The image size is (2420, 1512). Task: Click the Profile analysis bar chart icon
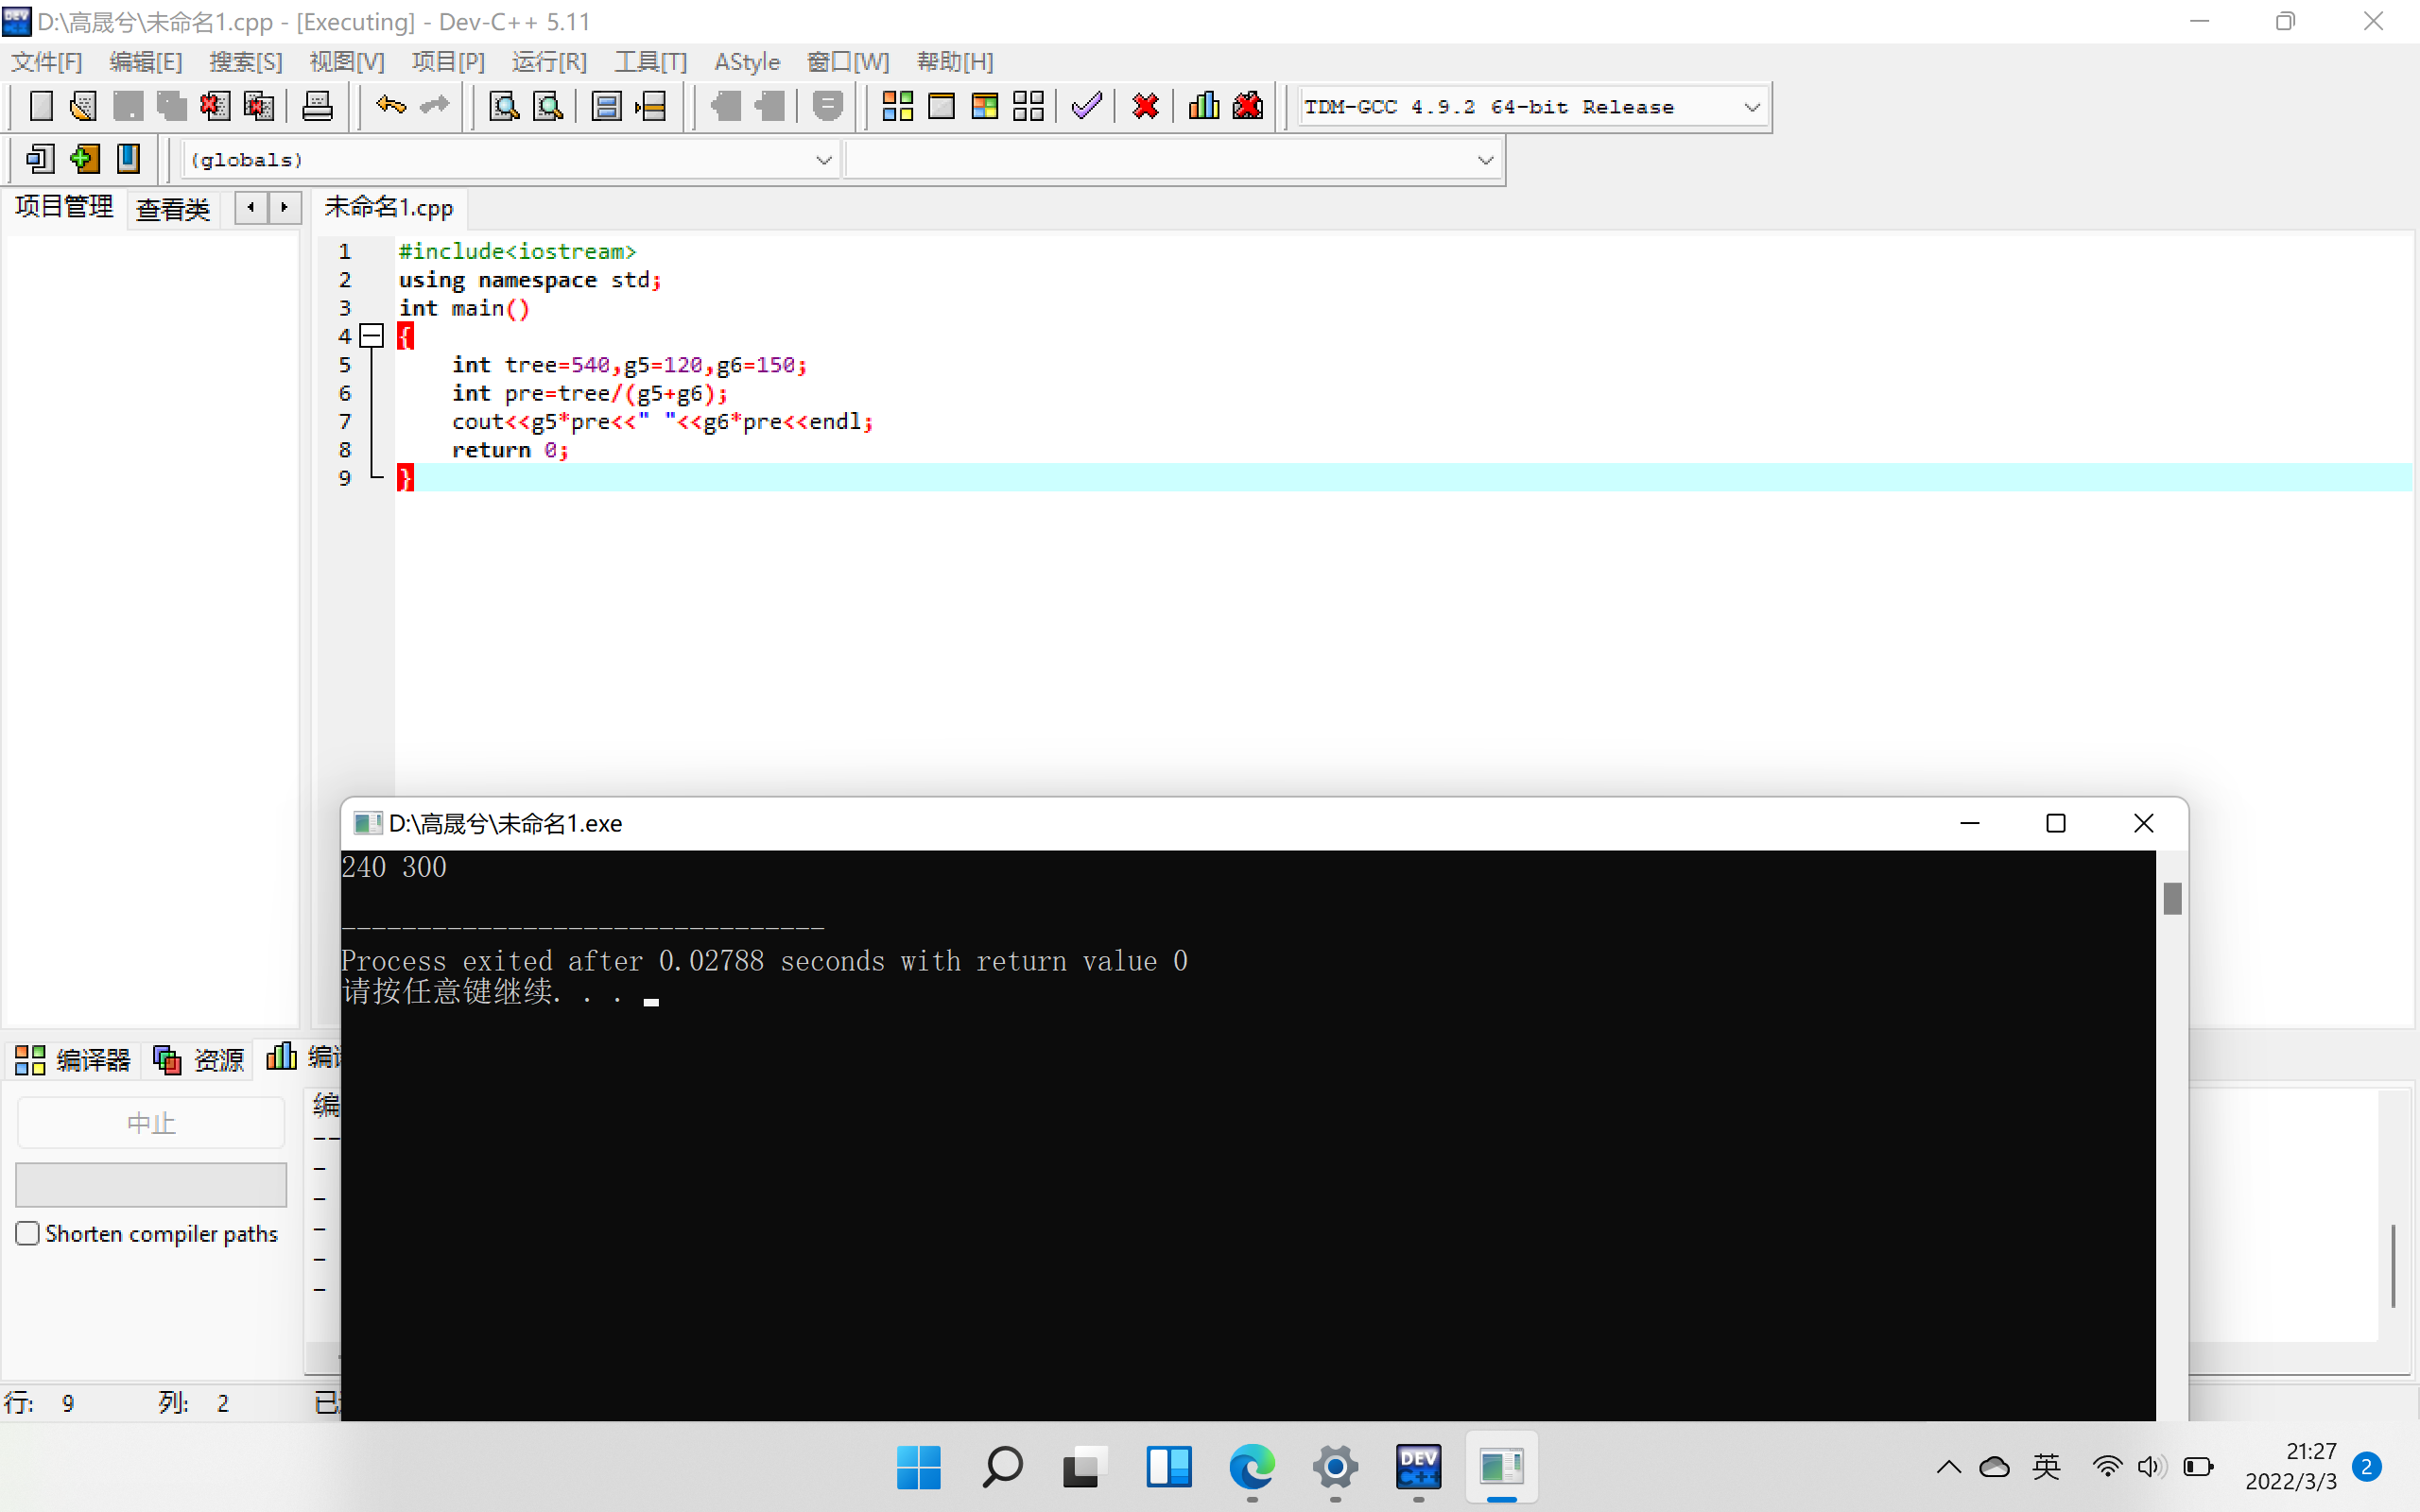click(1203, 106)
